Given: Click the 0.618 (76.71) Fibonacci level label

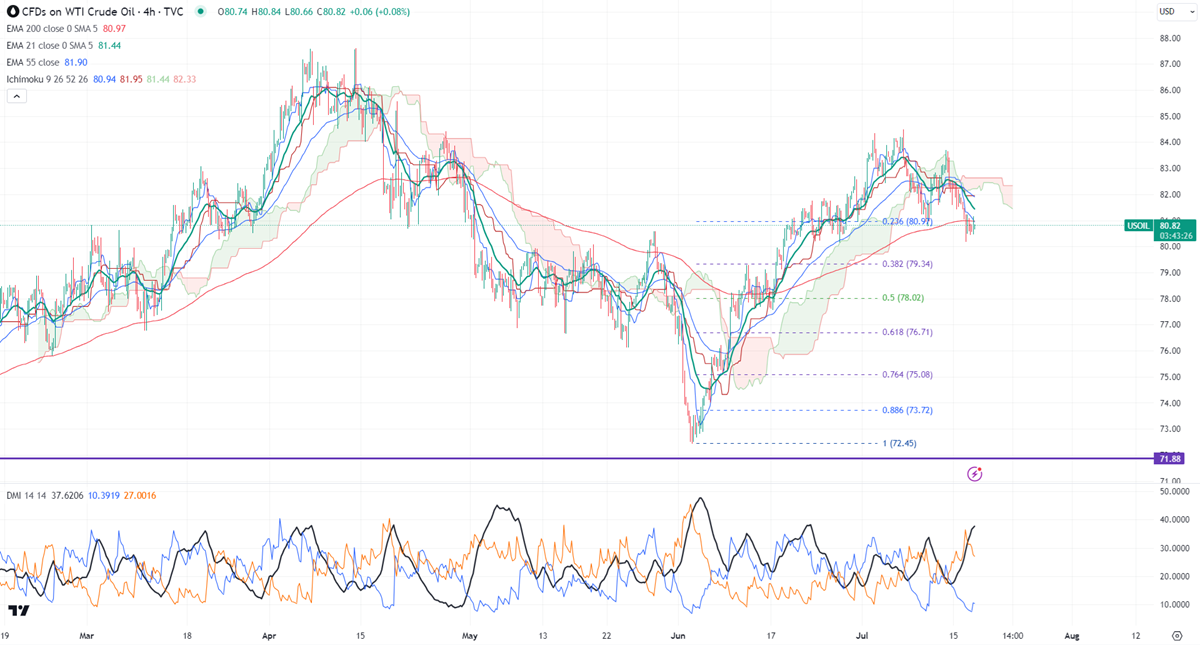Looking at the screenshot, I should point(908,332).
